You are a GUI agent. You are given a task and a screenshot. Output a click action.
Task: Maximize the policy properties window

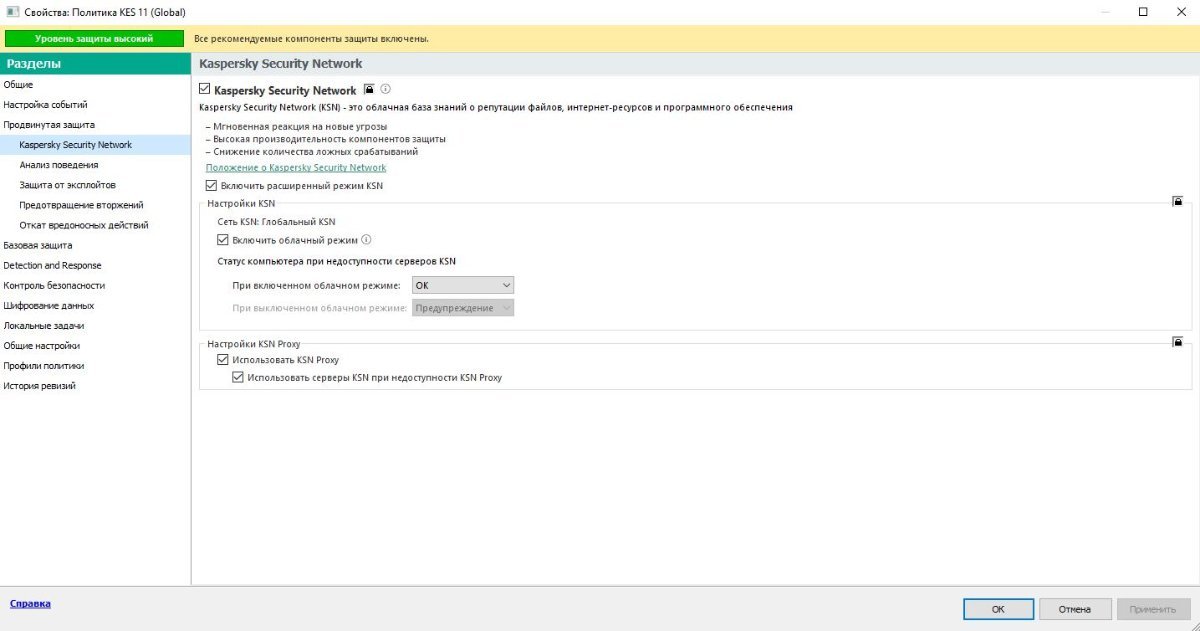(1143, 12)
